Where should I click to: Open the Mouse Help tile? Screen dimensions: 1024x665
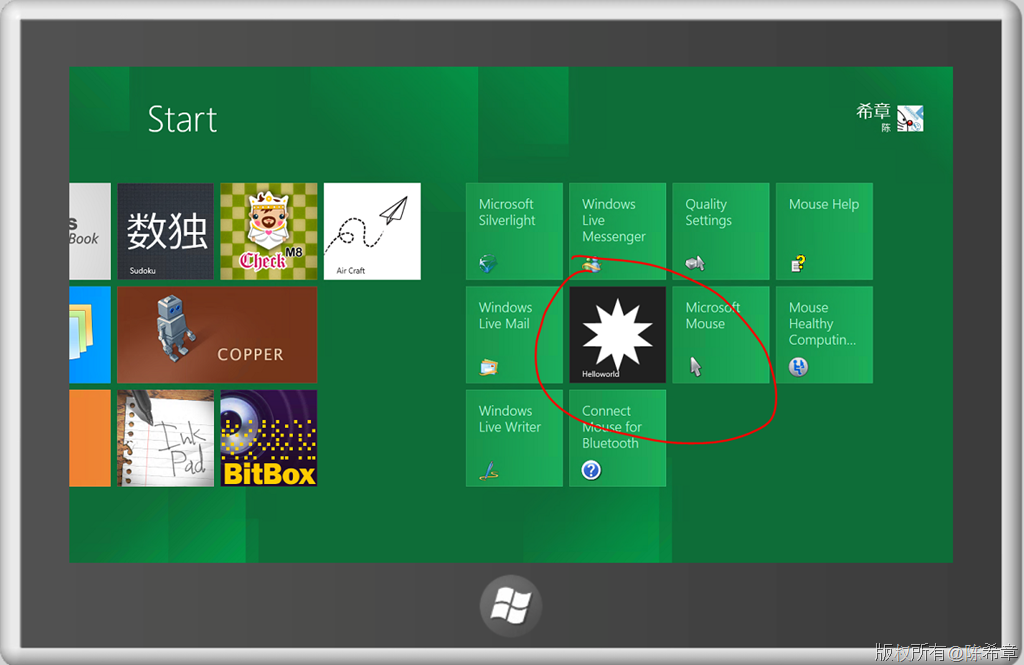(x=824, y=231)
